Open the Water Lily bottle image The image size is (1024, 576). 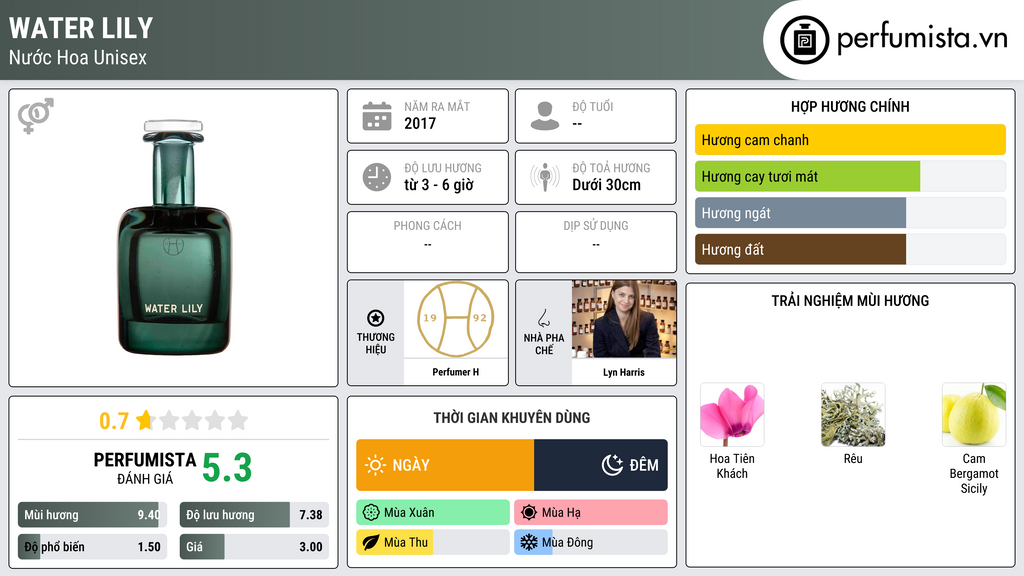pyautogui.click(x=174, y=237)
